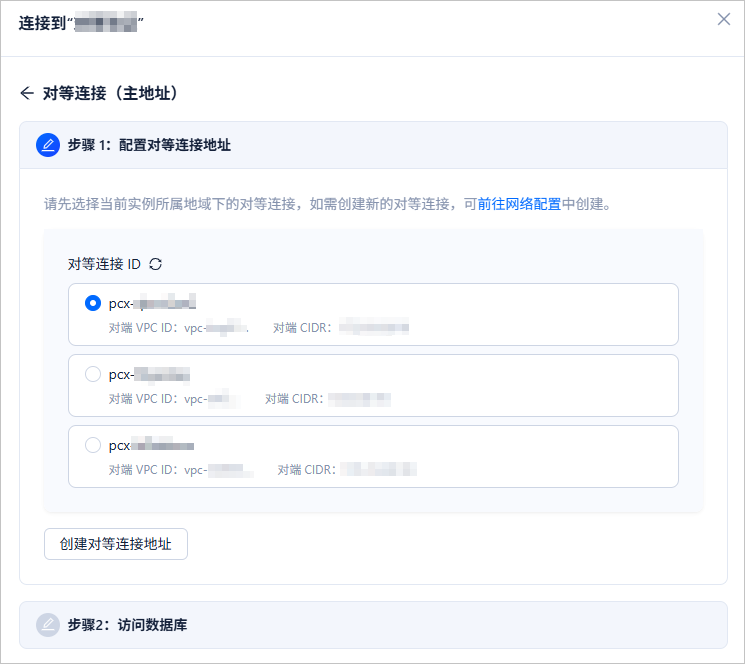Click 对端 VPC ID text in the third card
This screenshot has height=664, width=745.
point(144,470)
